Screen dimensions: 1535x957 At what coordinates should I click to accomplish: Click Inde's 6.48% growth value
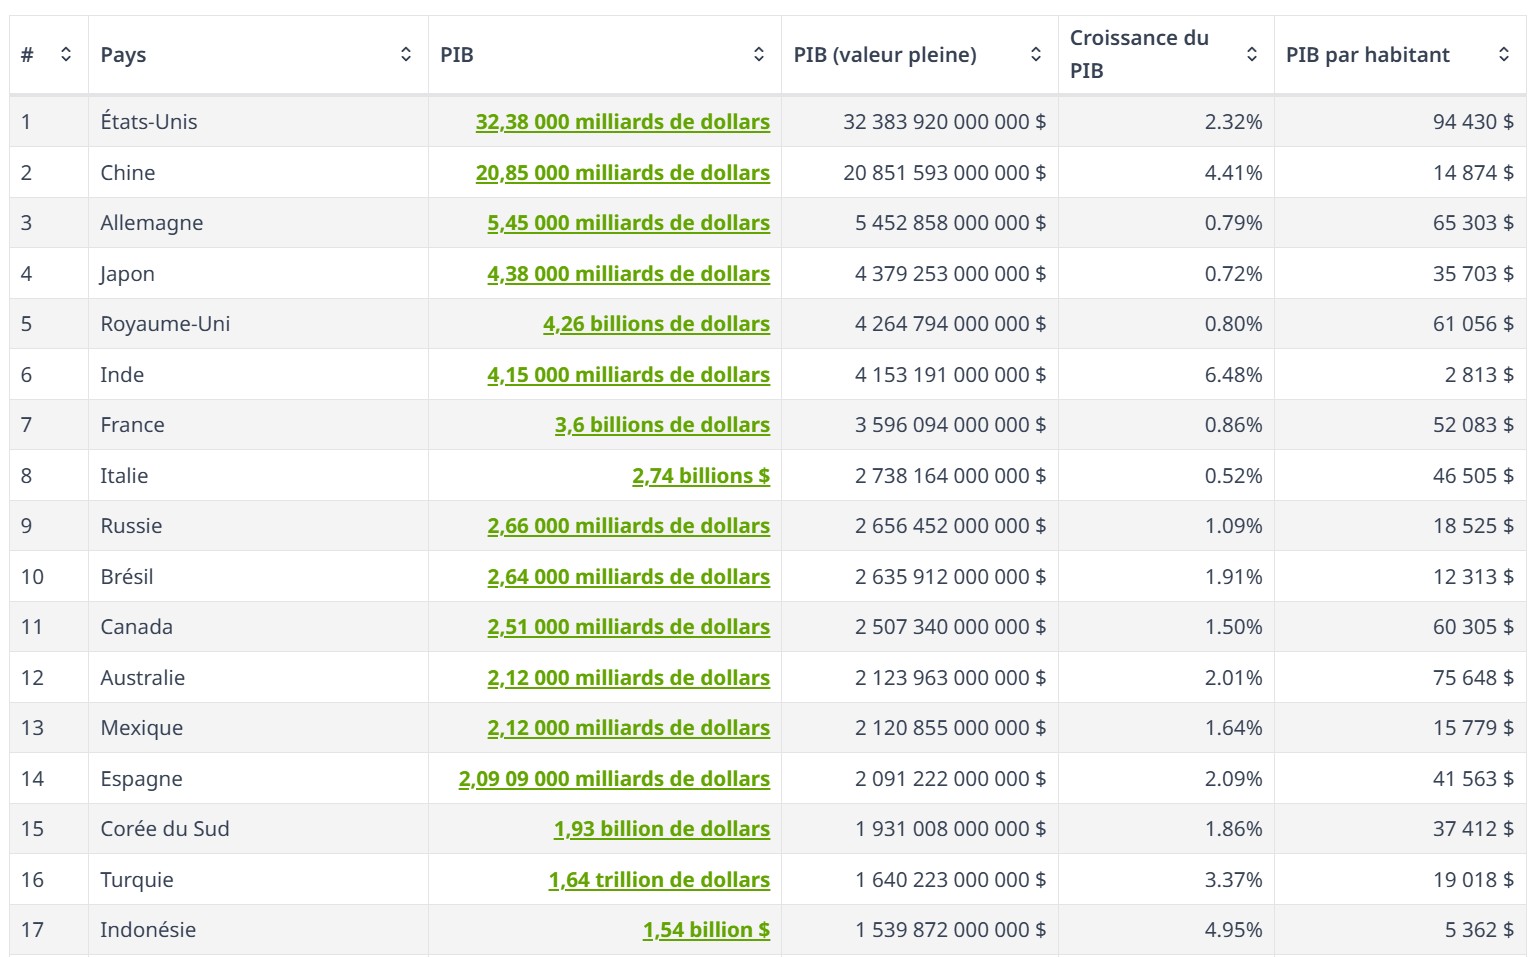pyautogui.click(x=1233, y=375)
